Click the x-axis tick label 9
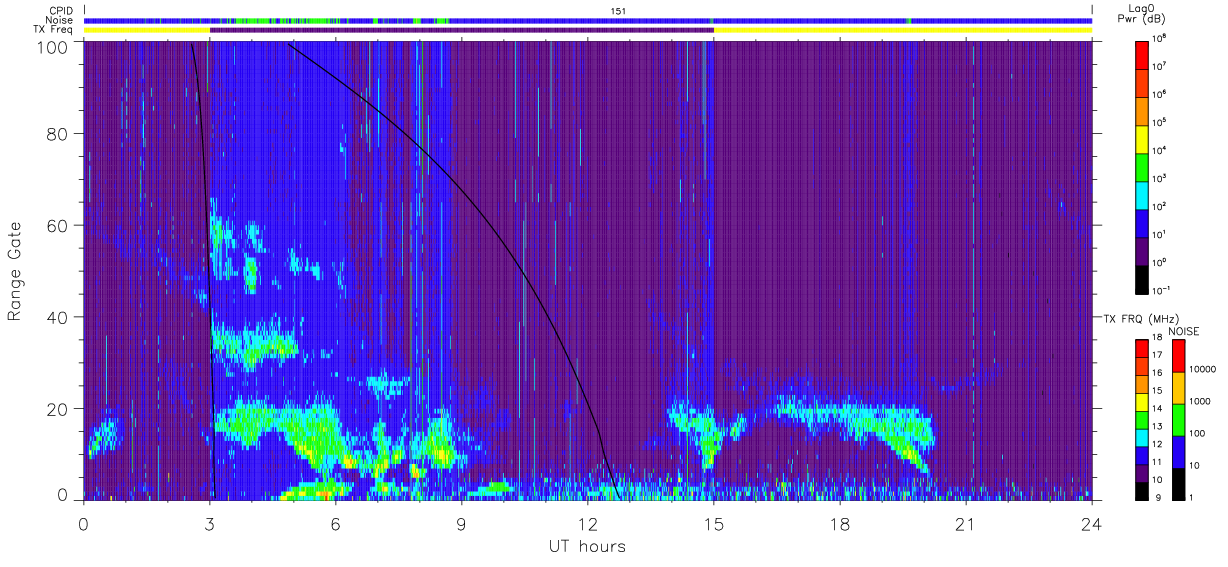Viewport: 1228px width, 567px height. (461, 523)
